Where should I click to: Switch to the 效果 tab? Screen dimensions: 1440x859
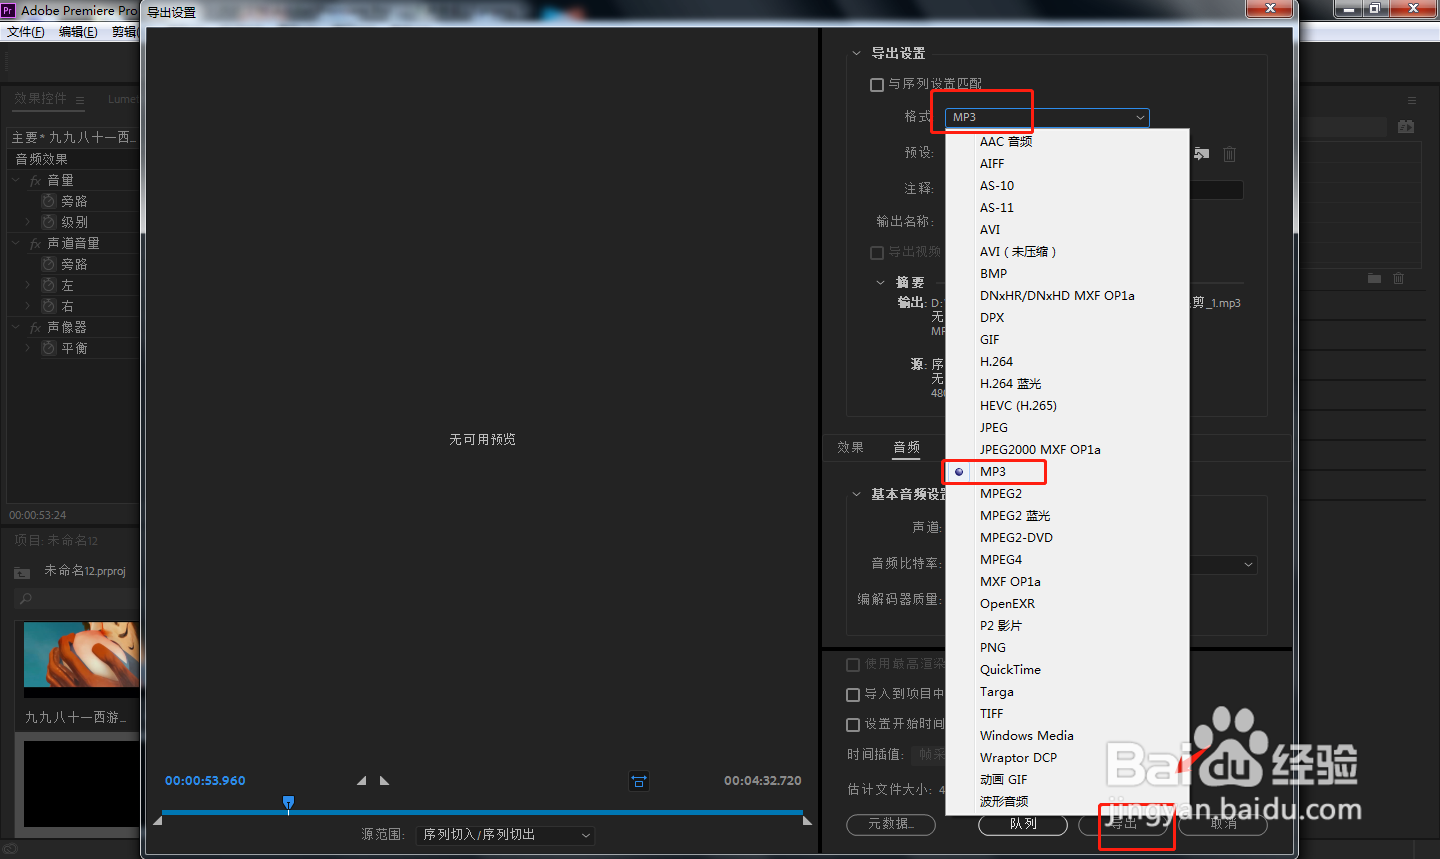(x=850, y=448)
